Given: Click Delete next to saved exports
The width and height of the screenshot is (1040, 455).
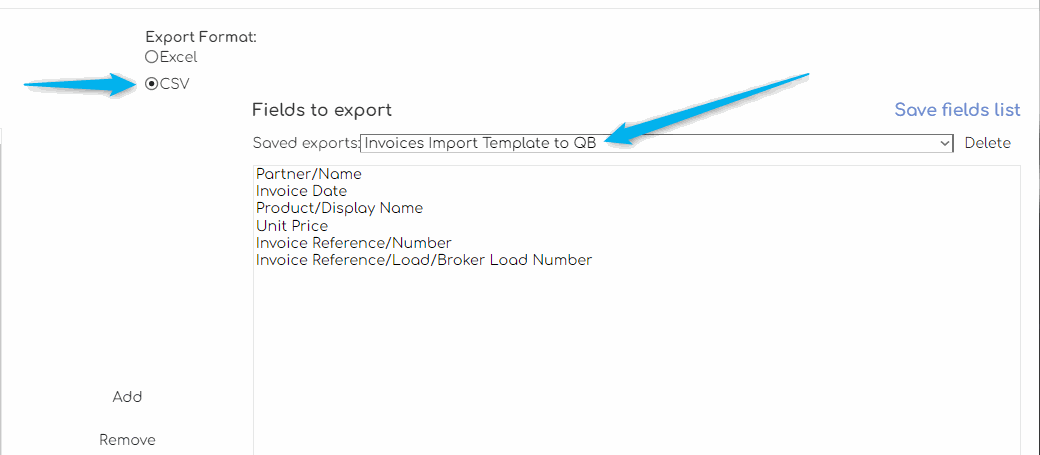Looking at the screenshot, I should click(x=987, y=143).
